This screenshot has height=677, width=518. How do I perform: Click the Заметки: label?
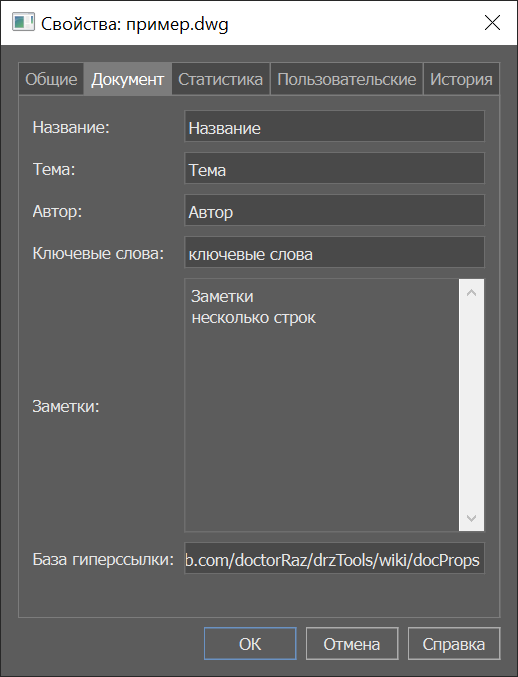pyautogui.click(x=66, y=406)
